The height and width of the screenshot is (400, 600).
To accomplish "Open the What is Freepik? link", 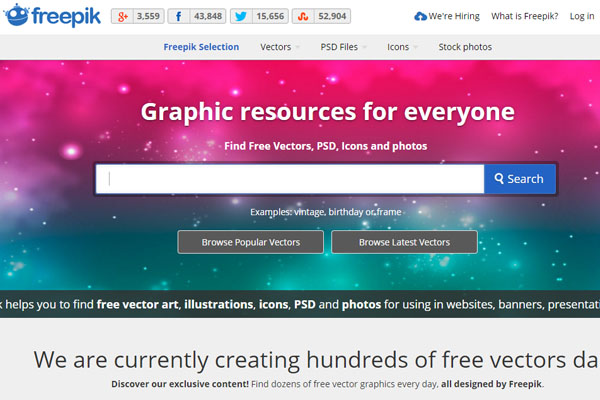I will click(x=525, y=16).
